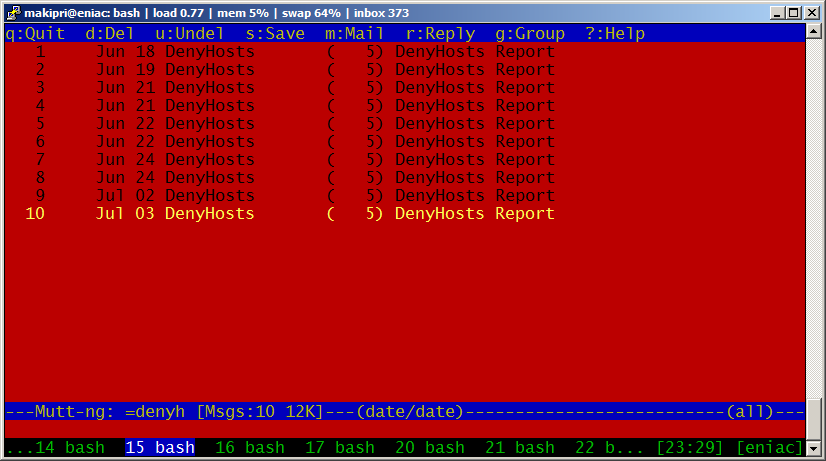
Task: Click the u:Undel shortcut hint
Action: click(x=190, y=34)
